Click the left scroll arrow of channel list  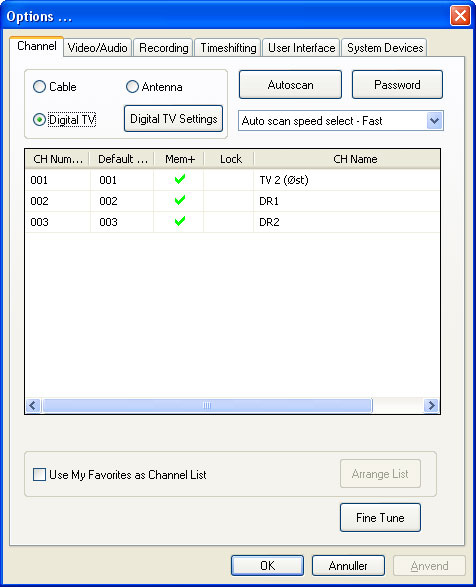[33, 405]
